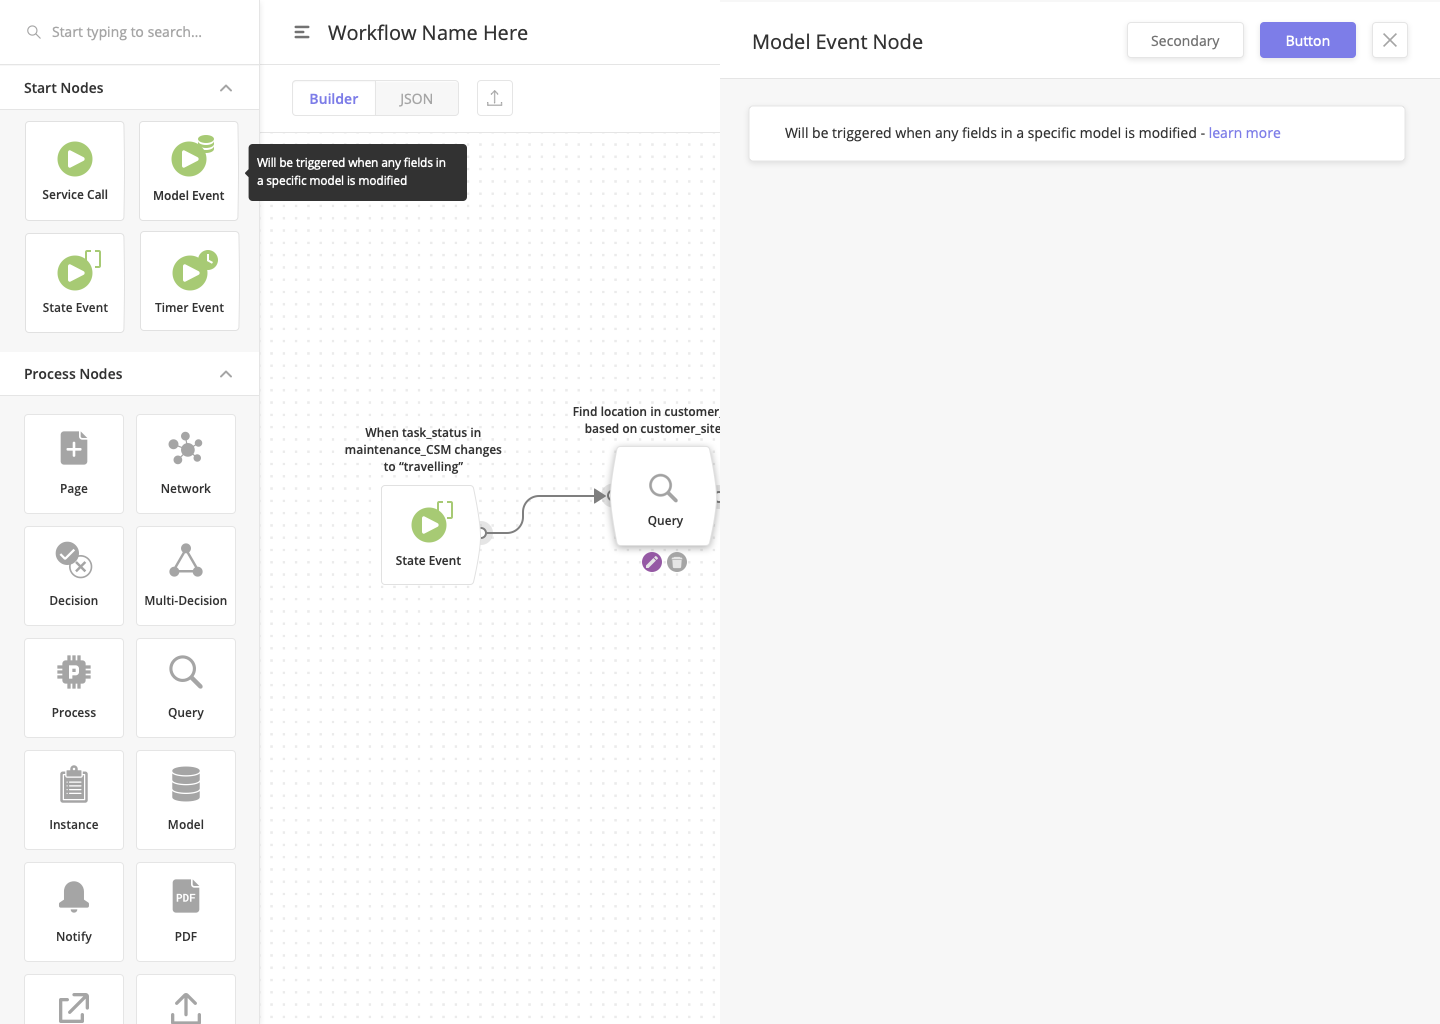The height and width of the screenshot is (1024, 1440).
Task: Select the Timer Event start node
Action: (x=189, y=281)
